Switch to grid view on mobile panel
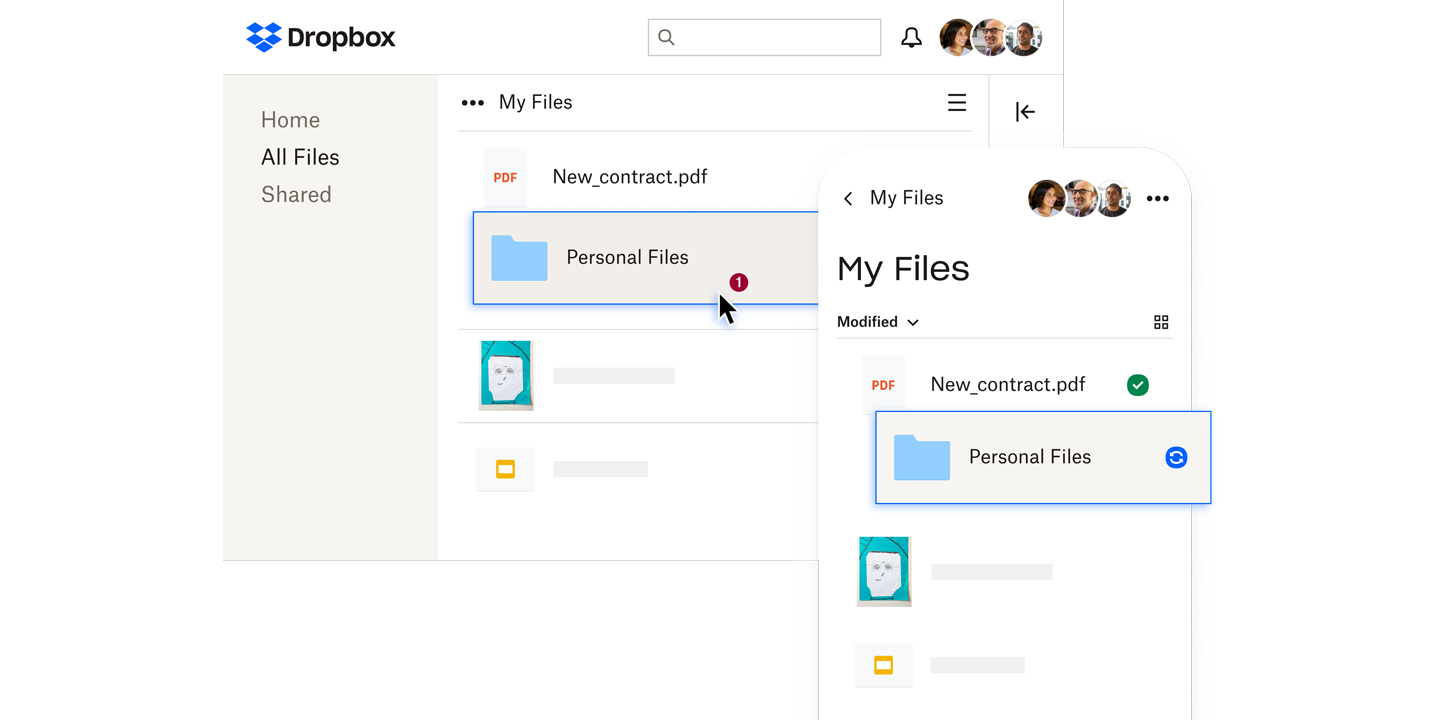Viewport: 1440px width, 720px height. [1161, 322]
